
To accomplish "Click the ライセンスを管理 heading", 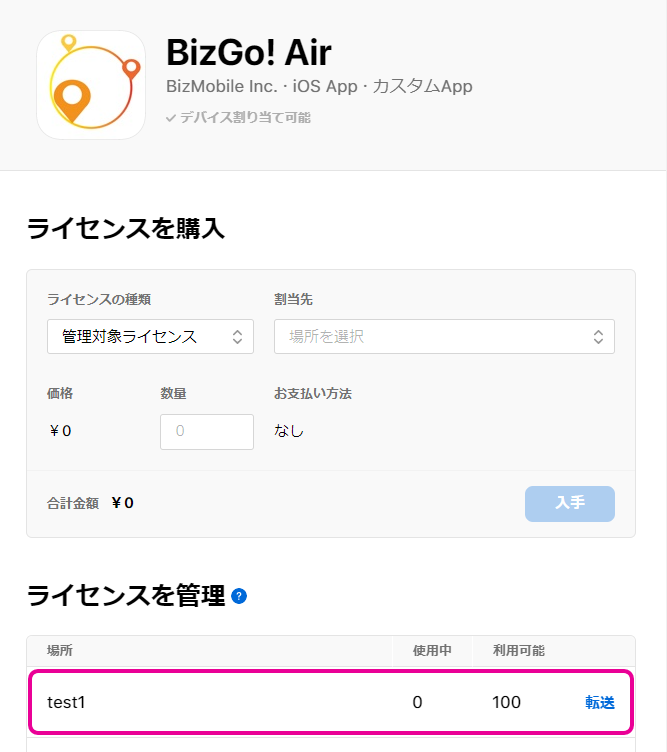I will click(x=125, y=596).
